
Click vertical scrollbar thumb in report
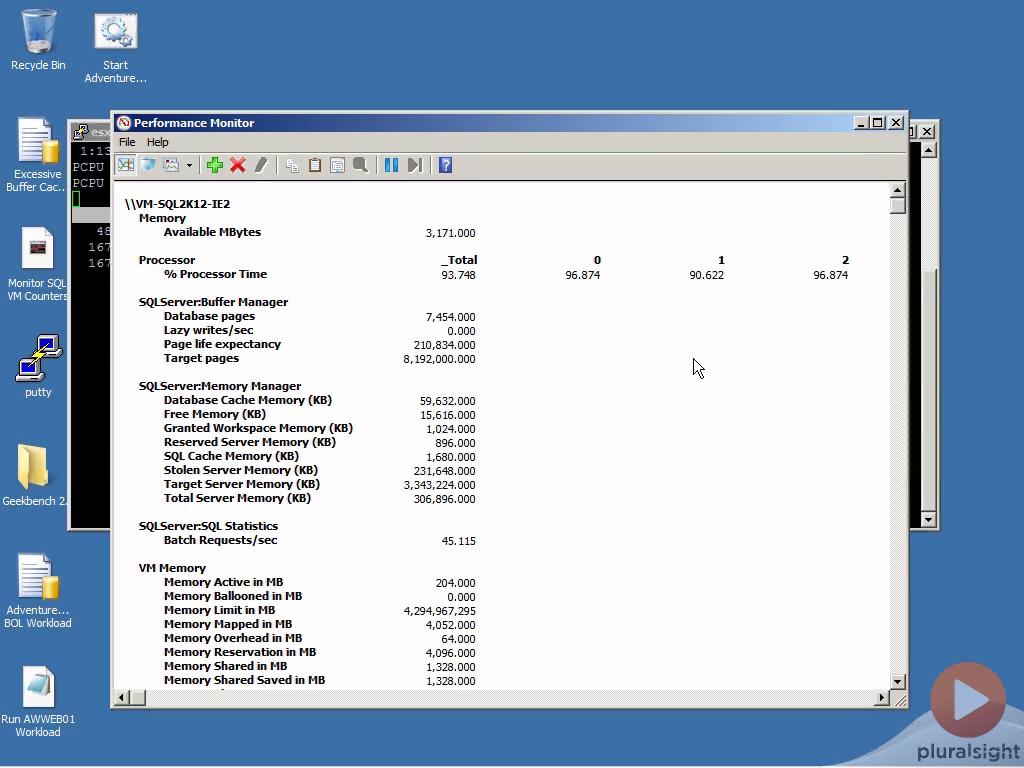pyautogui.click(x=897, y=206)
